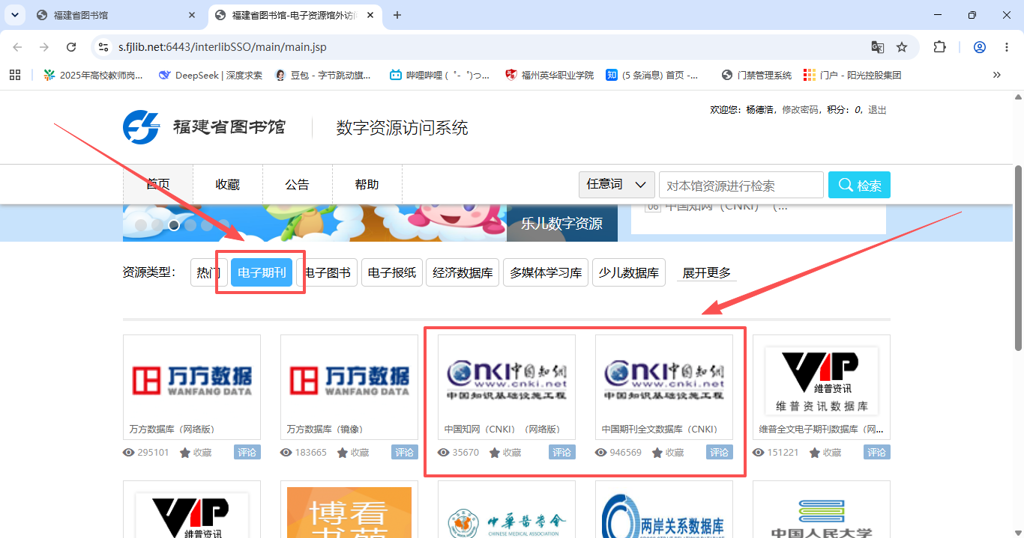Click the 乐儿数字资源 banner

[562, 223]
